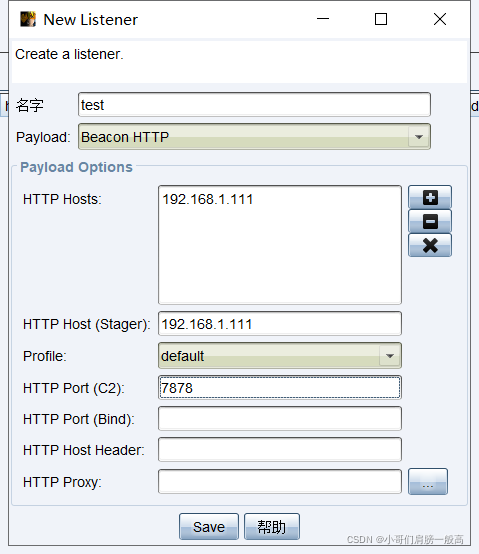This screenshot has height=554, width=479.
Task: Add a new HTTP host with plus icon
Action: click(x=430, y=197)
